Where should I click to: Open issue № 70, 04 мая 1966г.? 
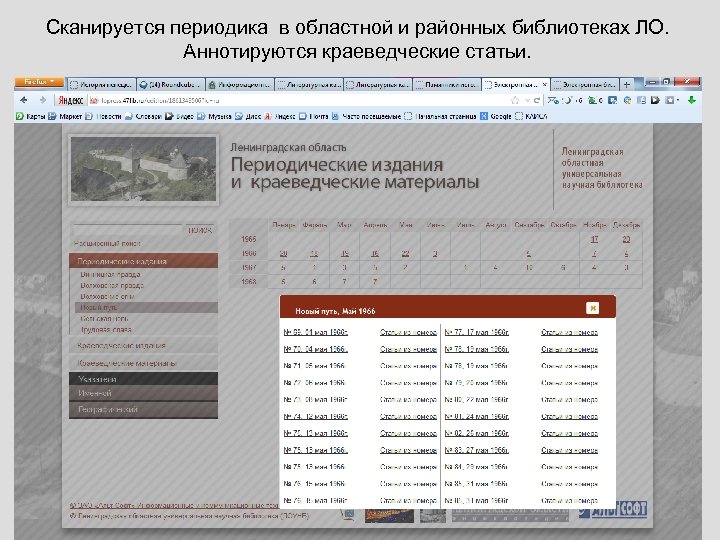pos(315,349)
